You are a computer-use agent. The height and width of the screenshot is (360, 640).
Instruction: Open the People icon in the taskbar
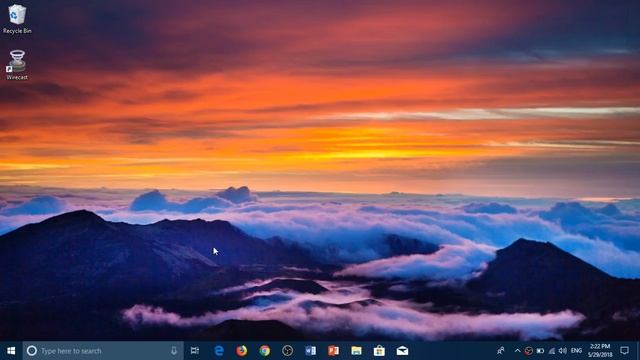tap(501, 351)
